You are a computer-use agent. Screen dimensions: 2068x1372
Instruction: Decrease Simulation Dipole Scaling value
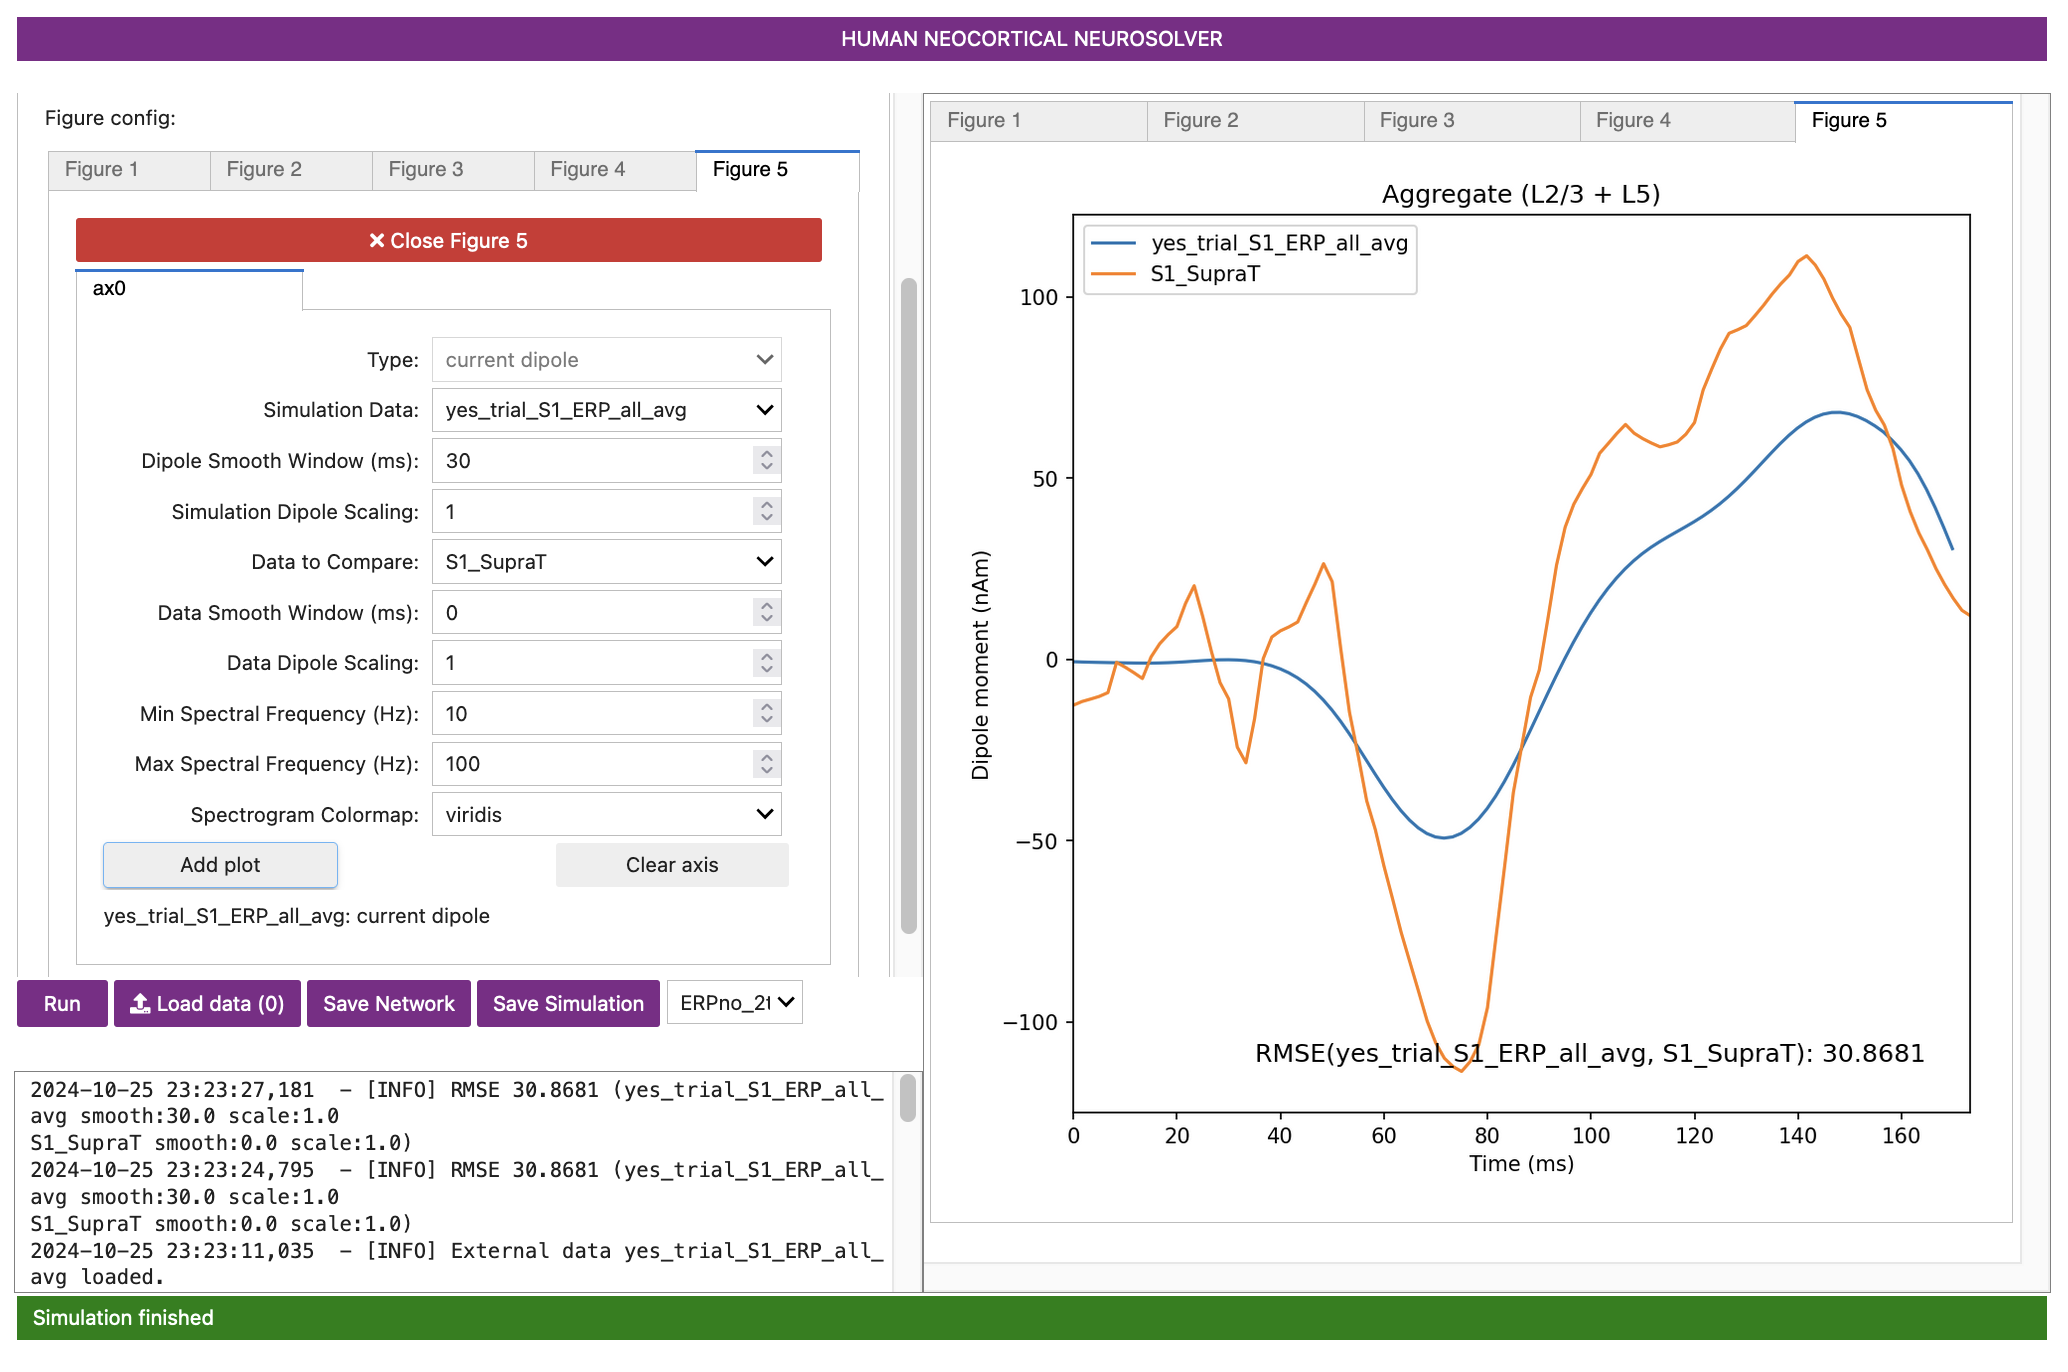pos(766,518)
